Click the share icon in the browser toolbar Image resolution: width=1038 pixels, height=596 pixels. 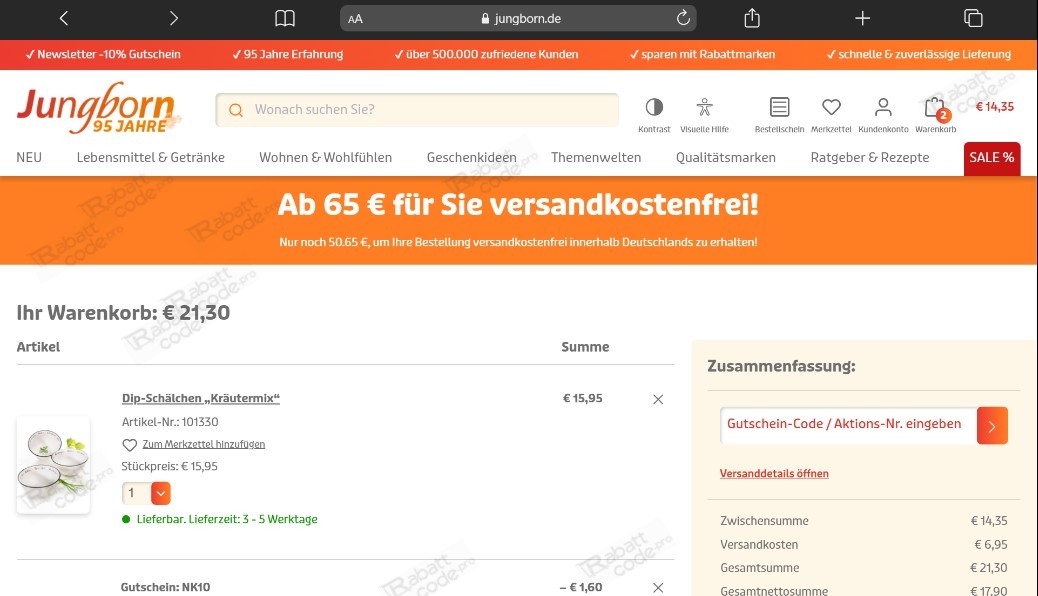(751, 17)
